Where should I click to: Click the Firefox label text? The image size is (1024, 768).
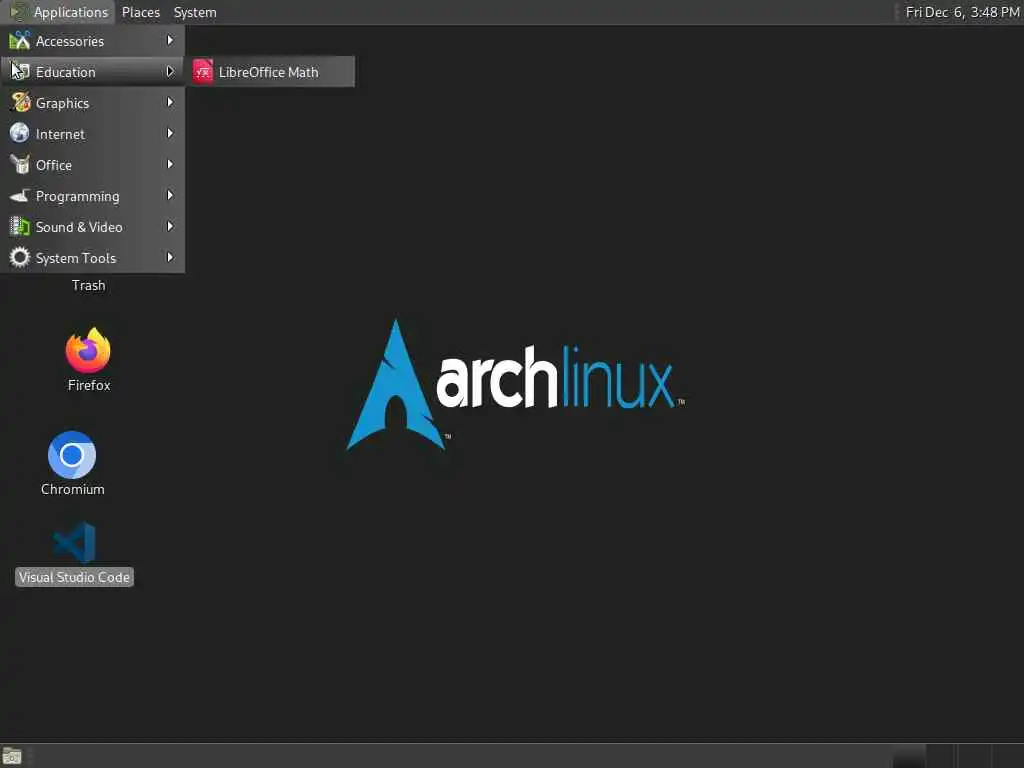pos(89,385)
